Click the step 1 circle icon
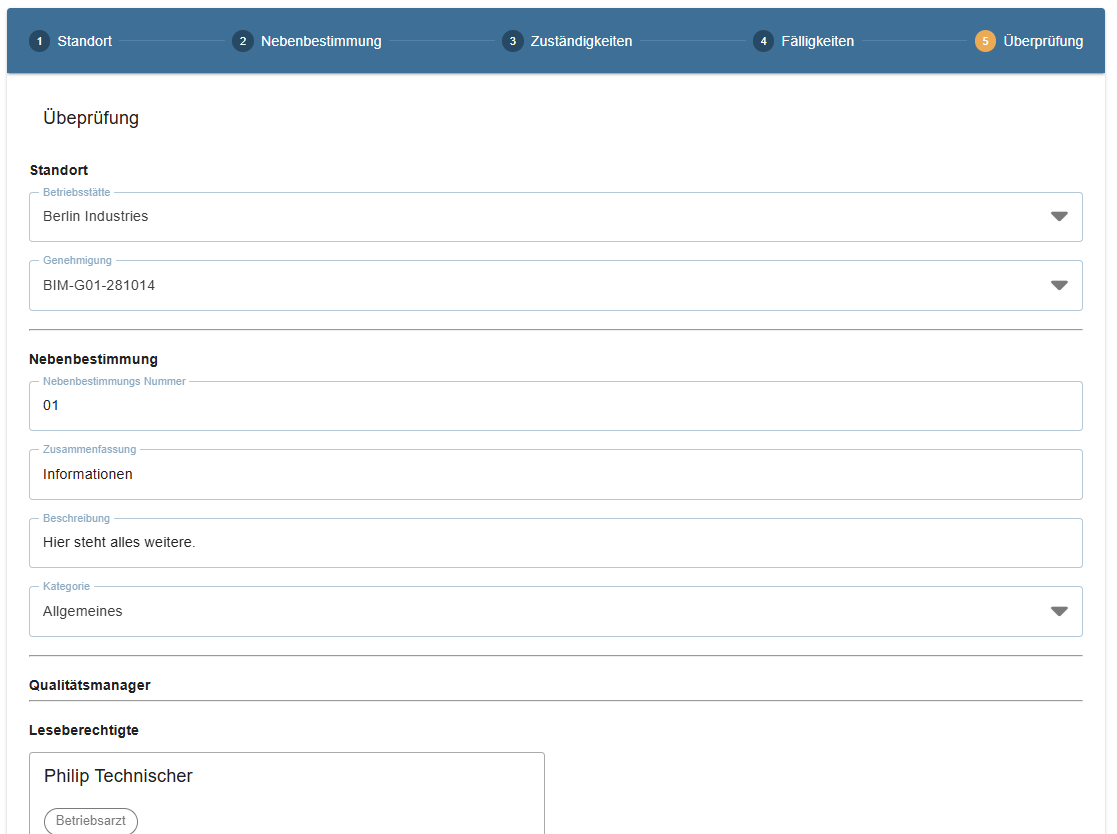The image size is (1117, 834). point(39,41)
